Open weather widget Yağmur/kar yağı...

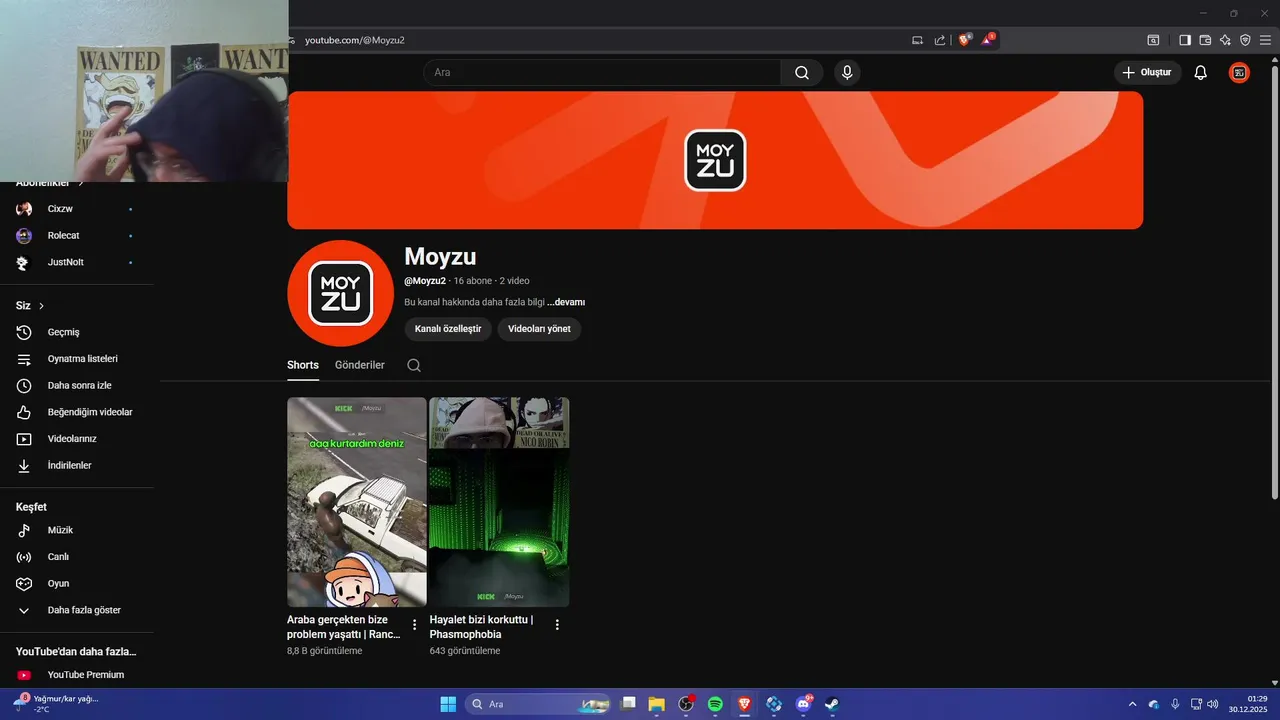(56, 704)
